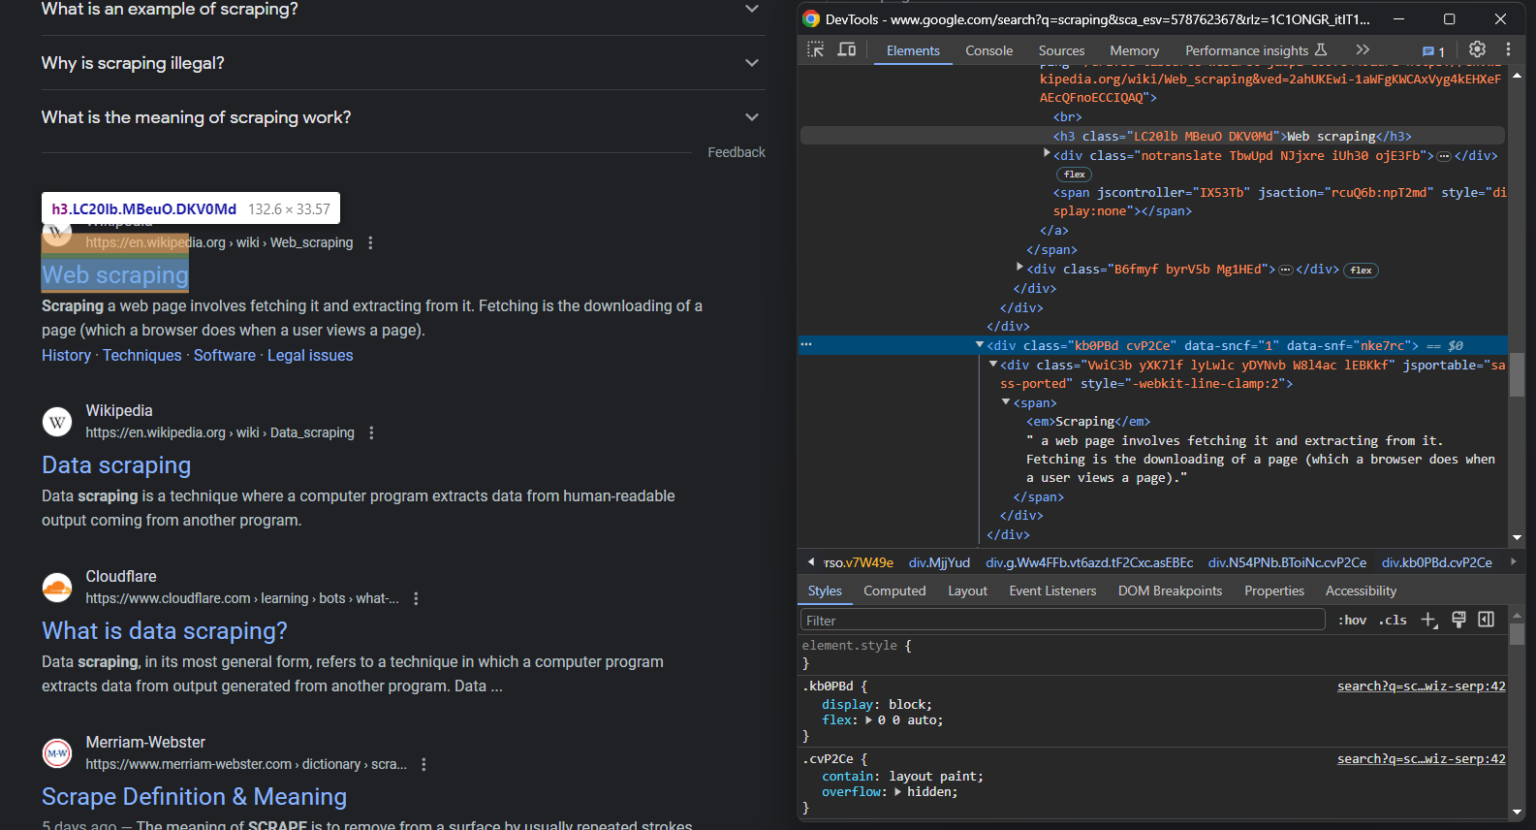Show more DevTools tabs via double chevron
The width and height of the screenshot is (1536, 830).
(1362, 50)
